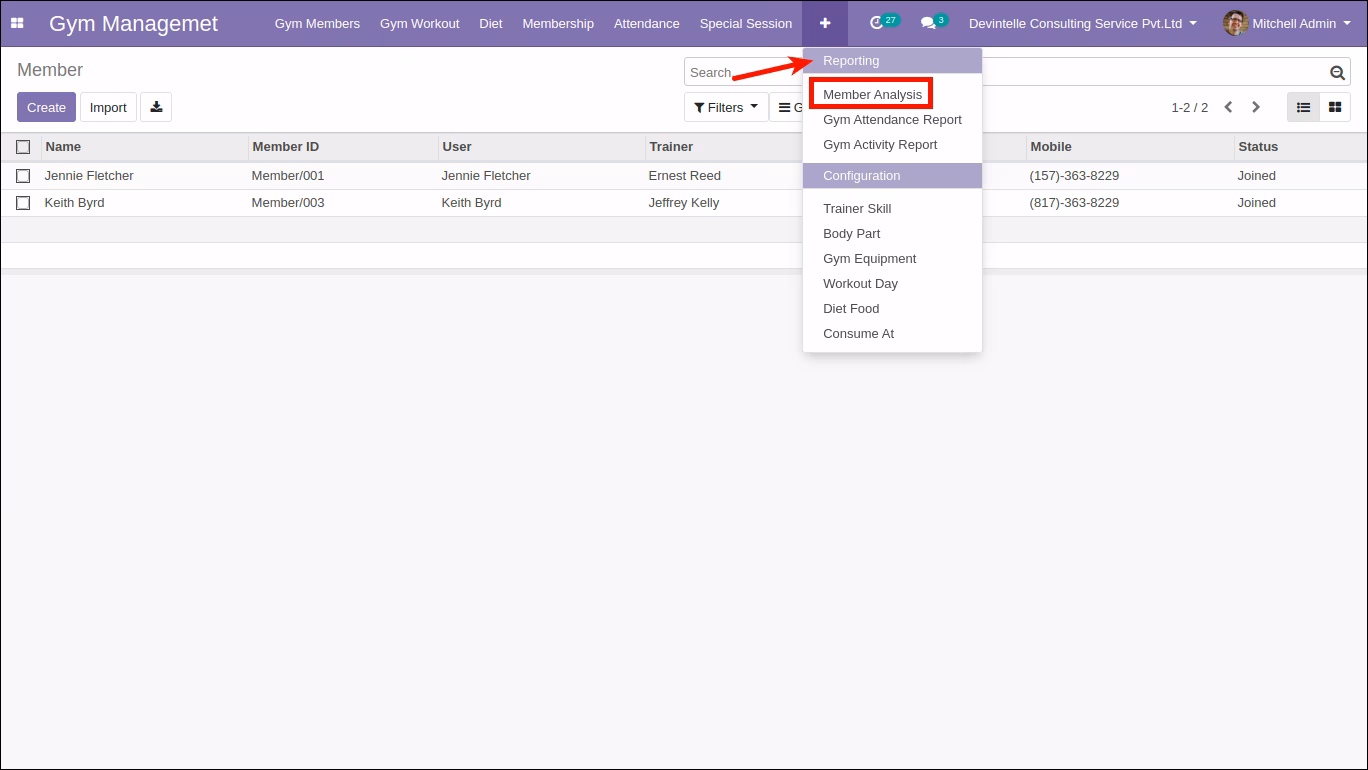Click the download export icon button
Image resolution: width=1368 pixels, height=770 pixels.
pyautogui.click(x=156, y=107)
